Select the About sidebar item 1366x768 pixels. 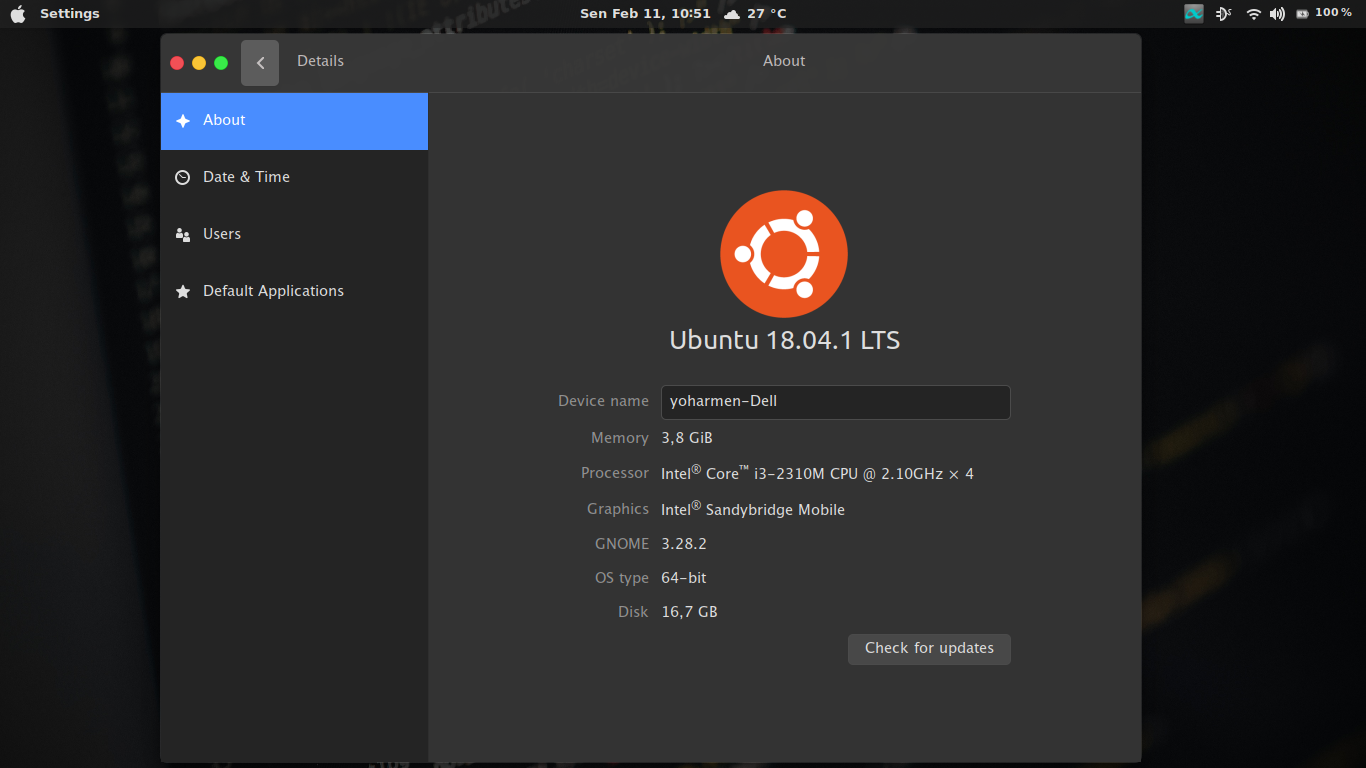click(294, 121)
